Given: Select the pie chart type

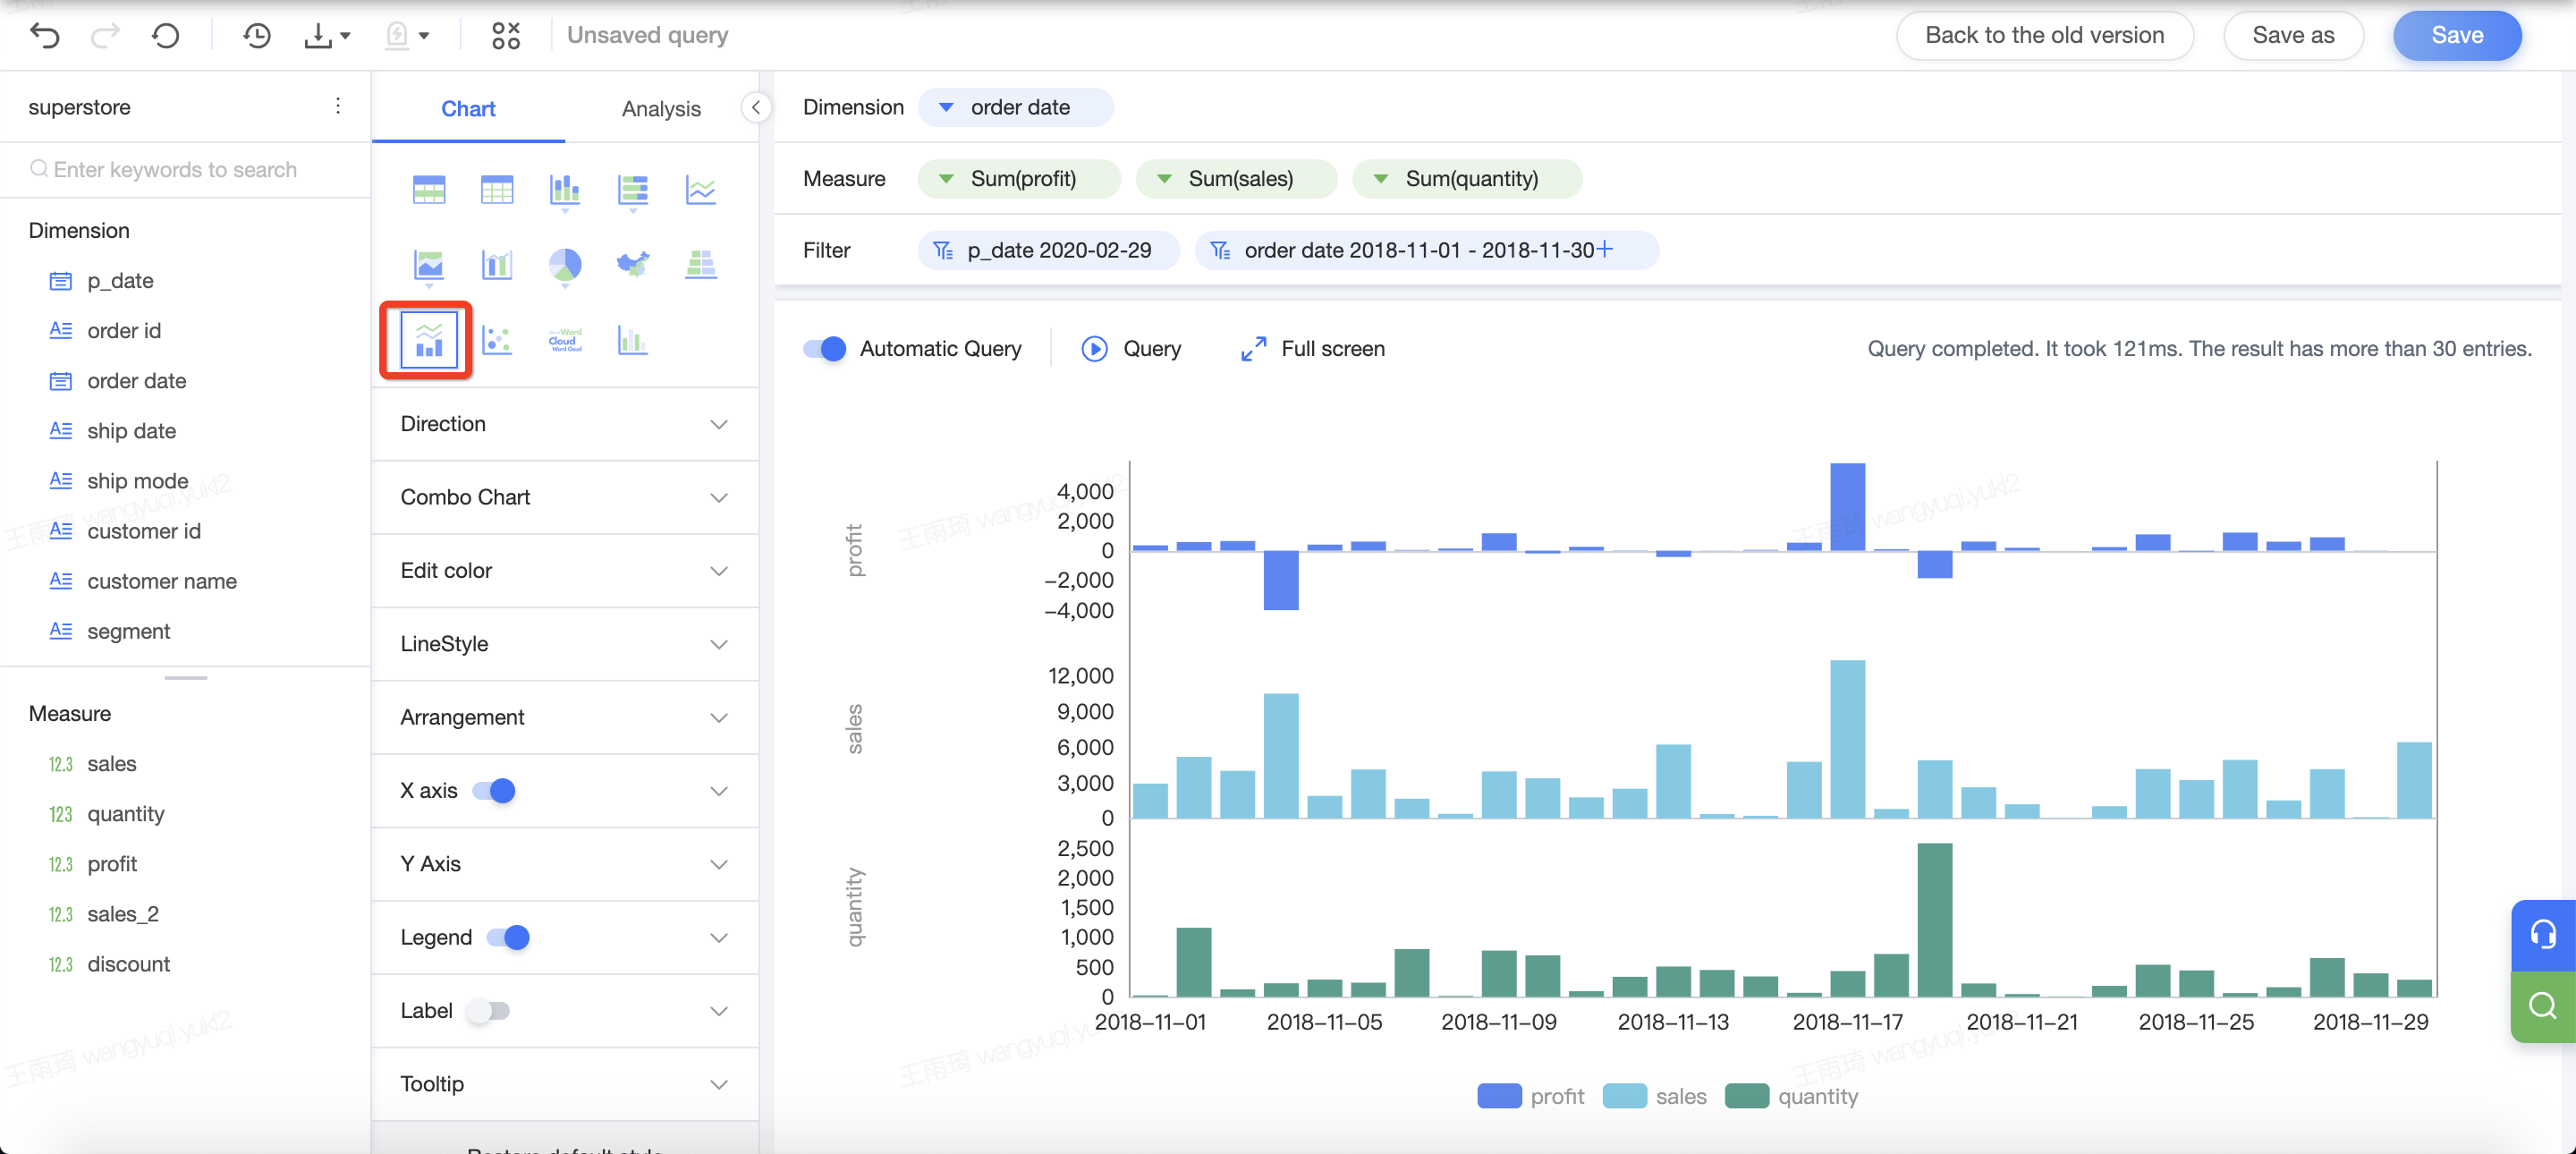Looking at the screenshot, I should [x=565, y=265].
